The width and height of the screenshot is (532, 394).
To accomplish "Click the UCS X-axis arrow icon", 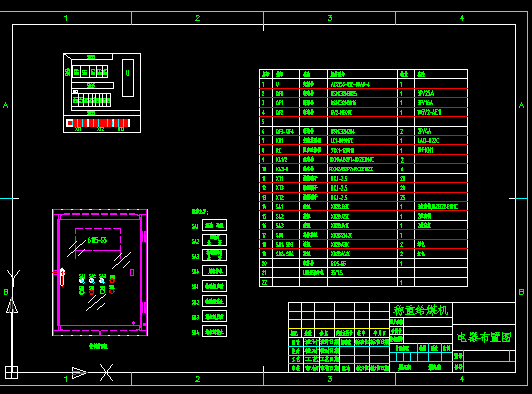I will coord(79,372).
